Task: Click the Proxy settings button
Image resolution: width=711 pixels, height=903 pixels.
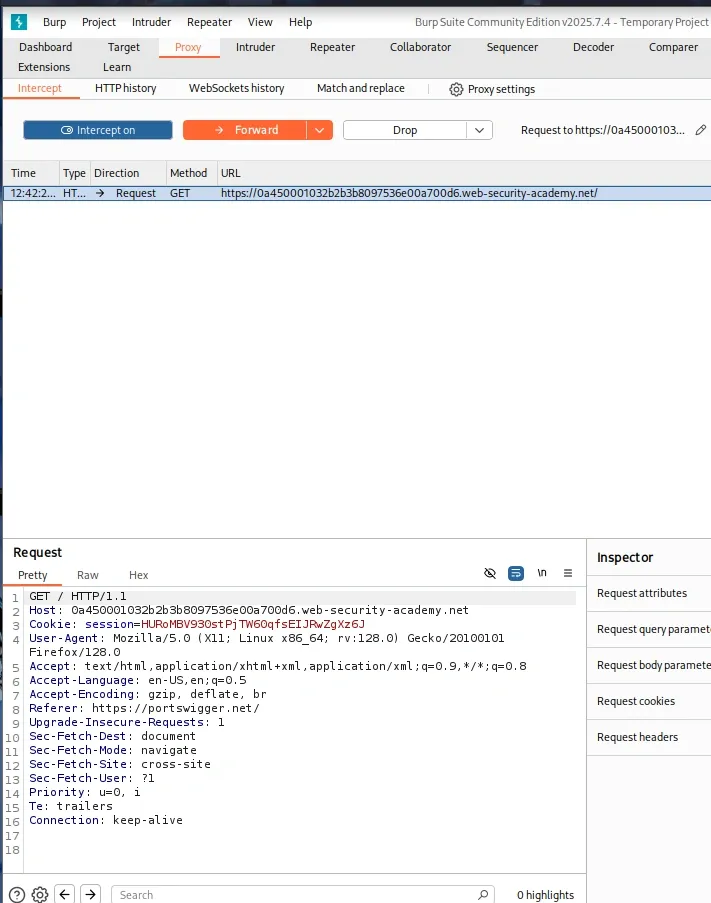Action: pos(492,89)
